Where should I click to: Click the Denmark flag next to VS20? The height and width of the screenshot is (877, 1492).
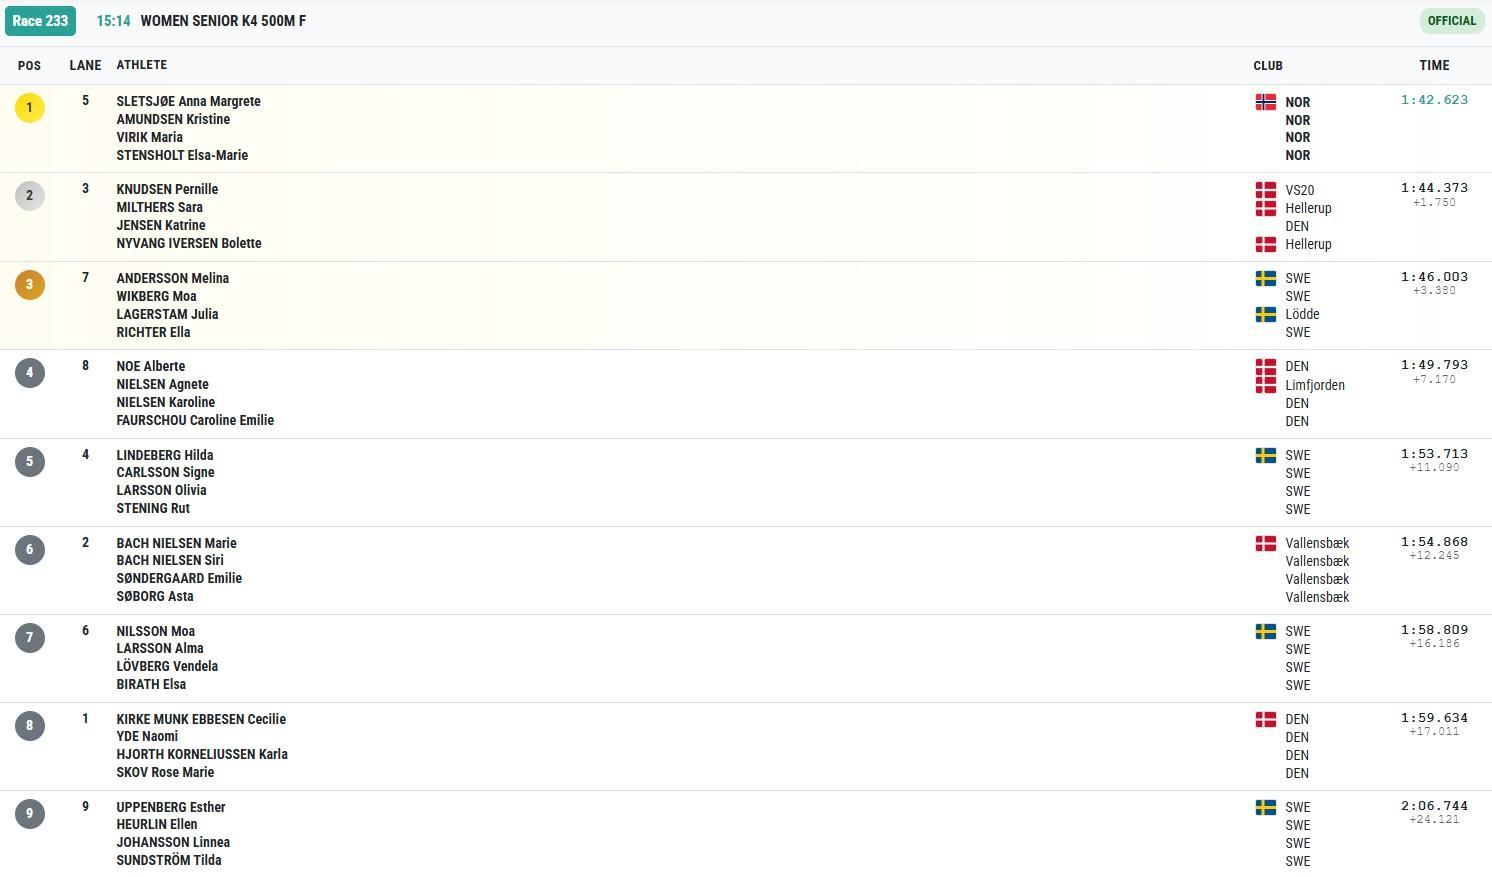point(1265,190)
